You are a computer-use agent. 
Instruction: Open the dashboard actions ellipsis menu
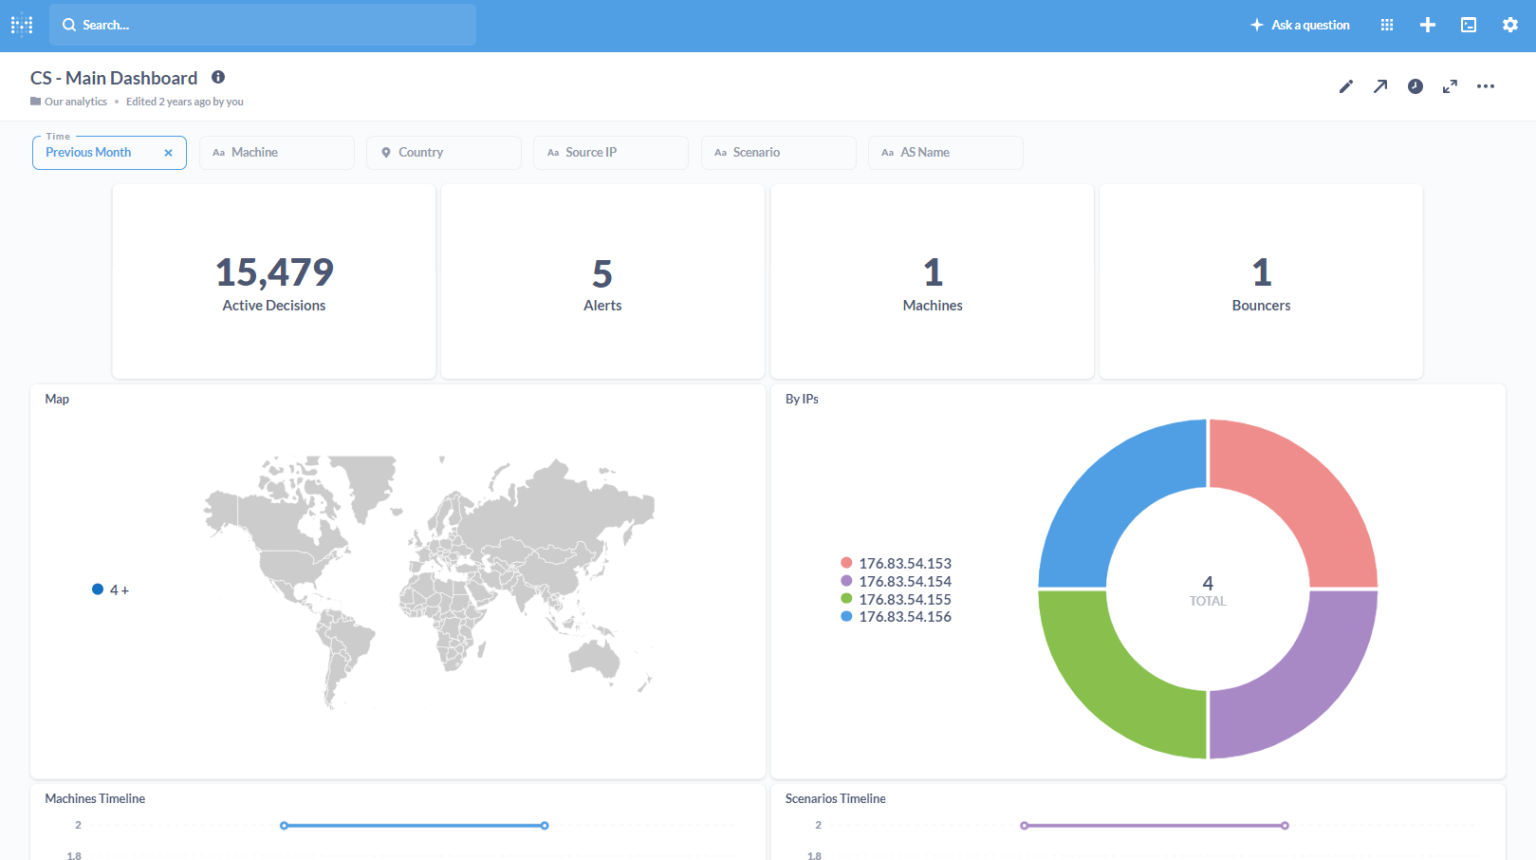click(1485, 87)
